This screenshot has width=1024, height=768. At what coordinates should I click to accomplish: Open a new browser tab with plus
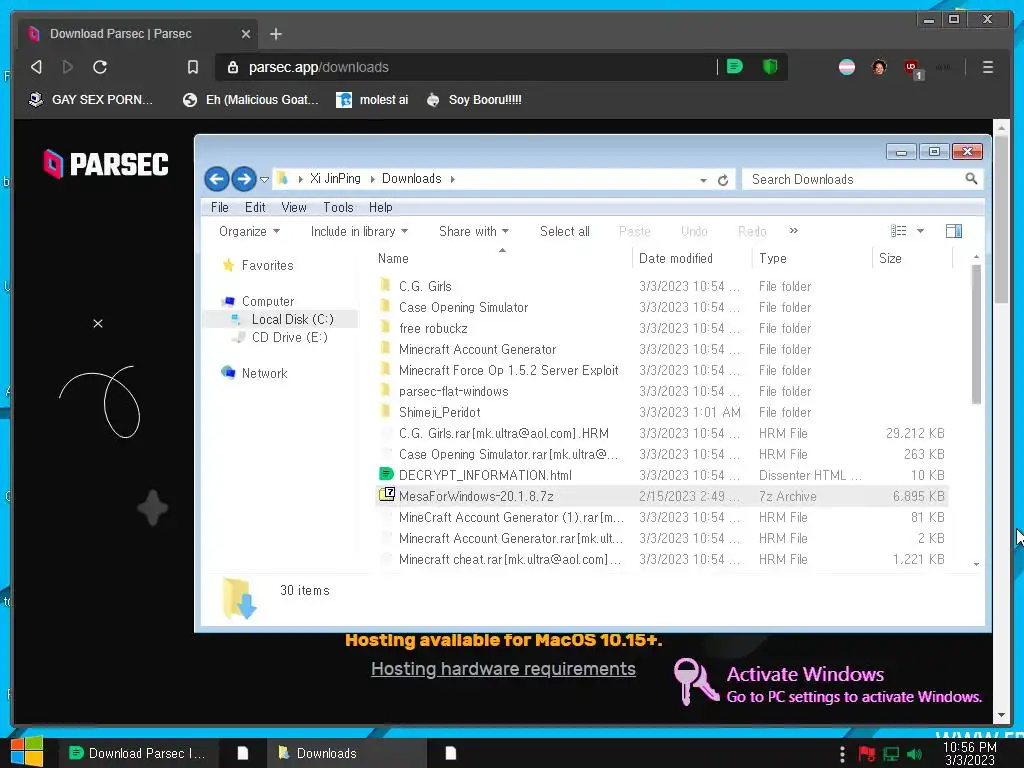click(276, 33)
